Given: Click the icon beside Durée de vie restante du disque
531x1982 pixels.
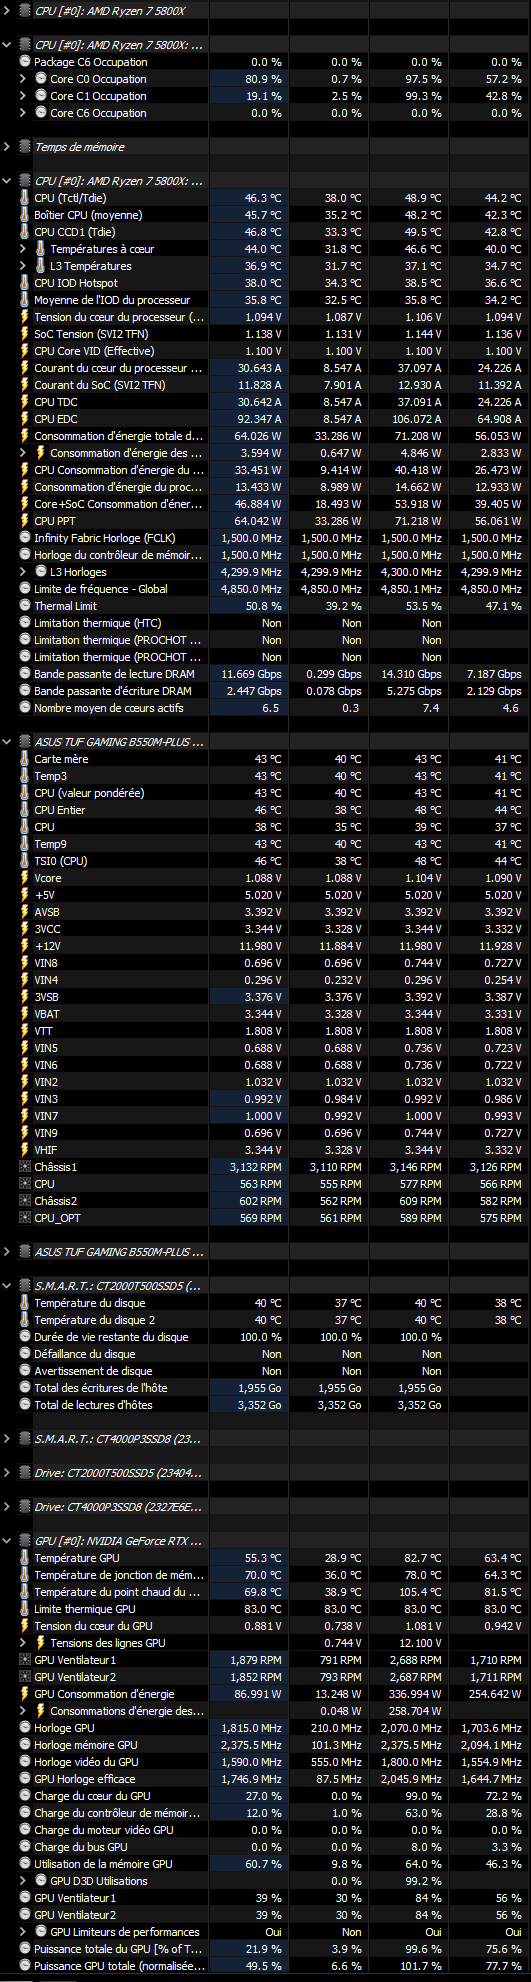Looking at the screenshot, I should pos(25,1337).
